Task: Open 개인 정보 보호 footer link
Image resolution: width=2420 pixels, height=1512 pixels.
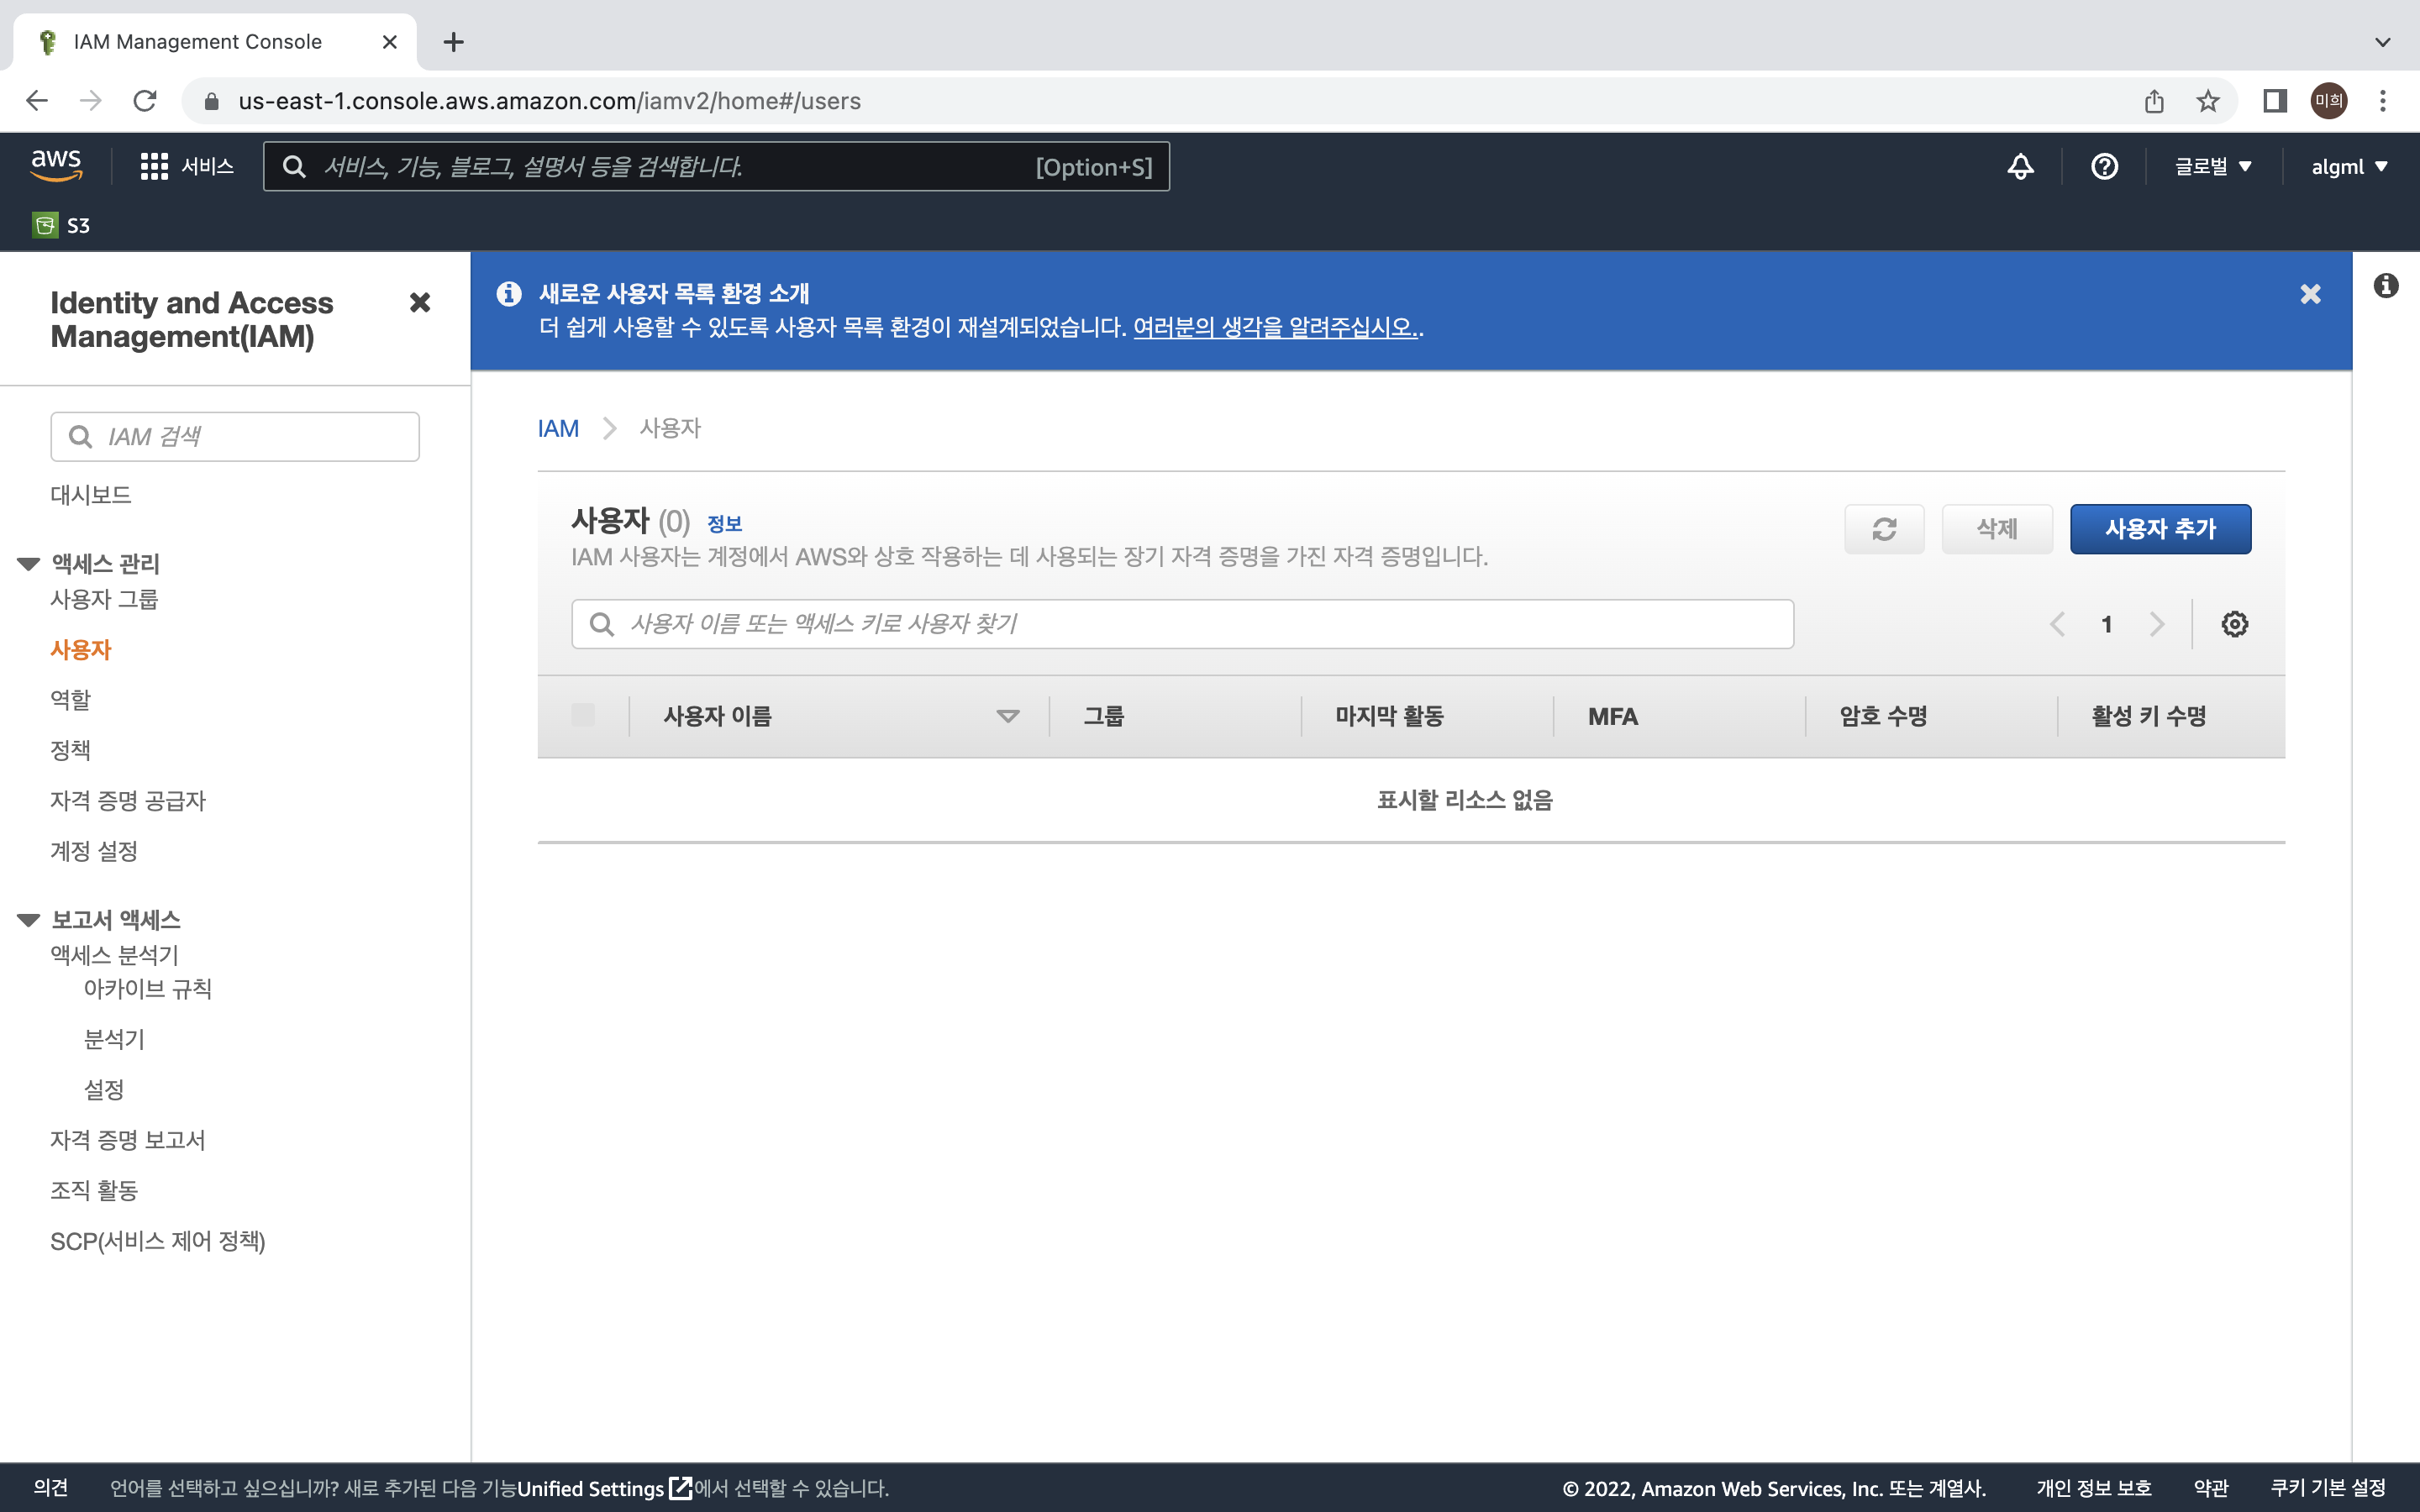Action: (2094, 1488)
